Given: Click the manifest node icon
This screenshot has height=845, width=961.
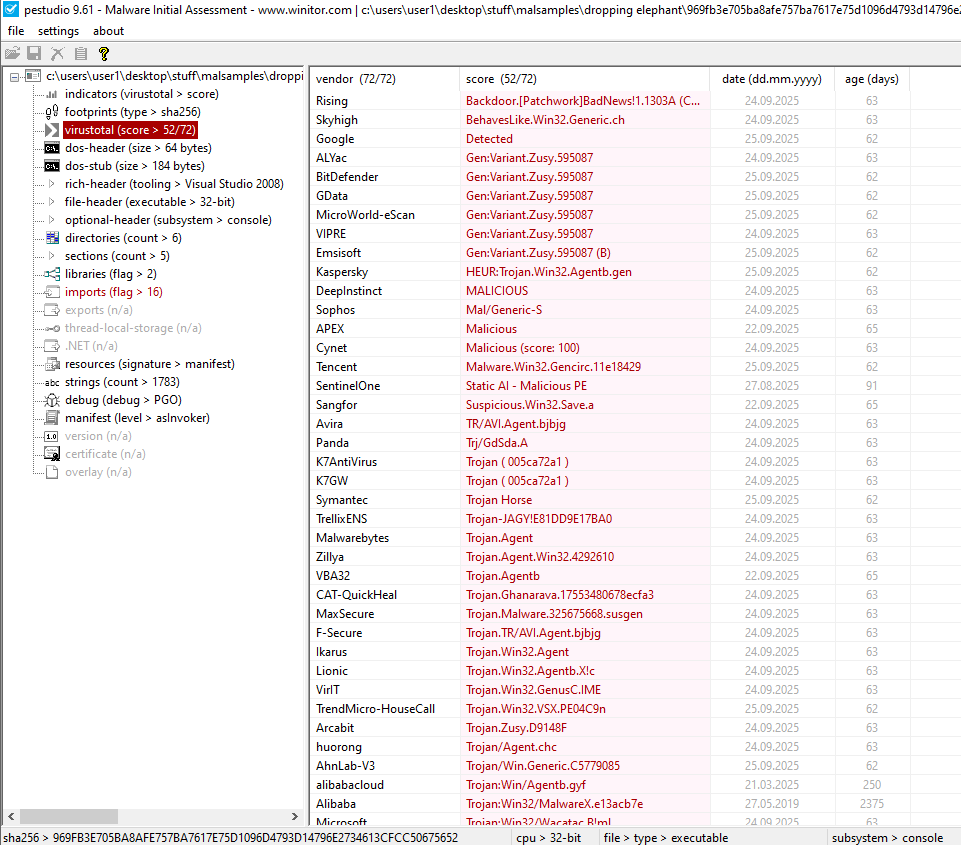Looking at the screenshot, I should [52, 418].
